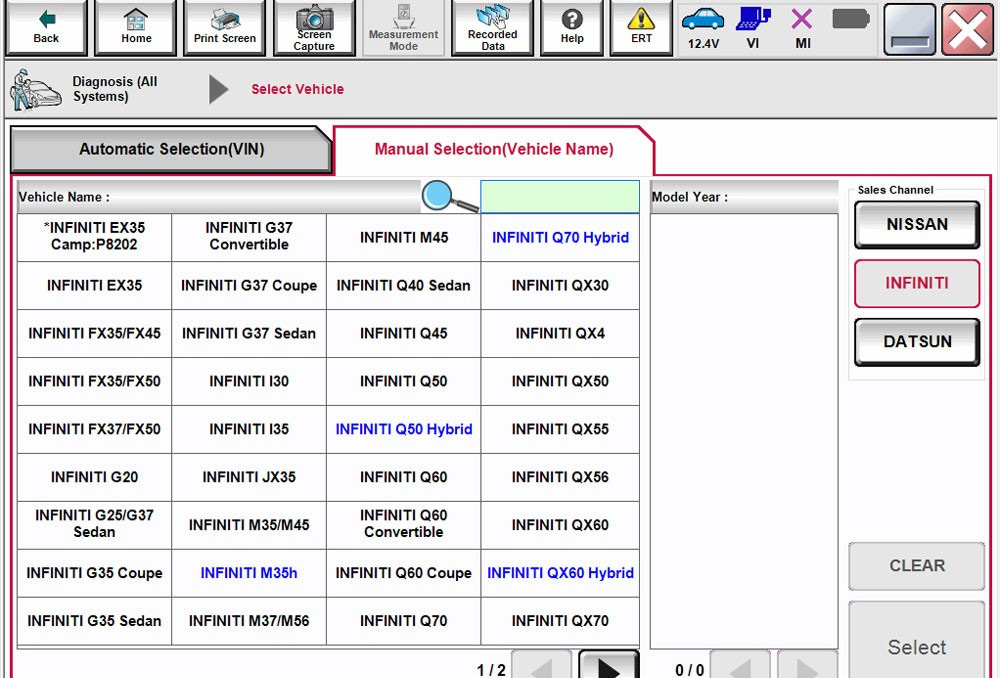Switch to Manual Selection(Vehicle Name) tab

[492, 148]
